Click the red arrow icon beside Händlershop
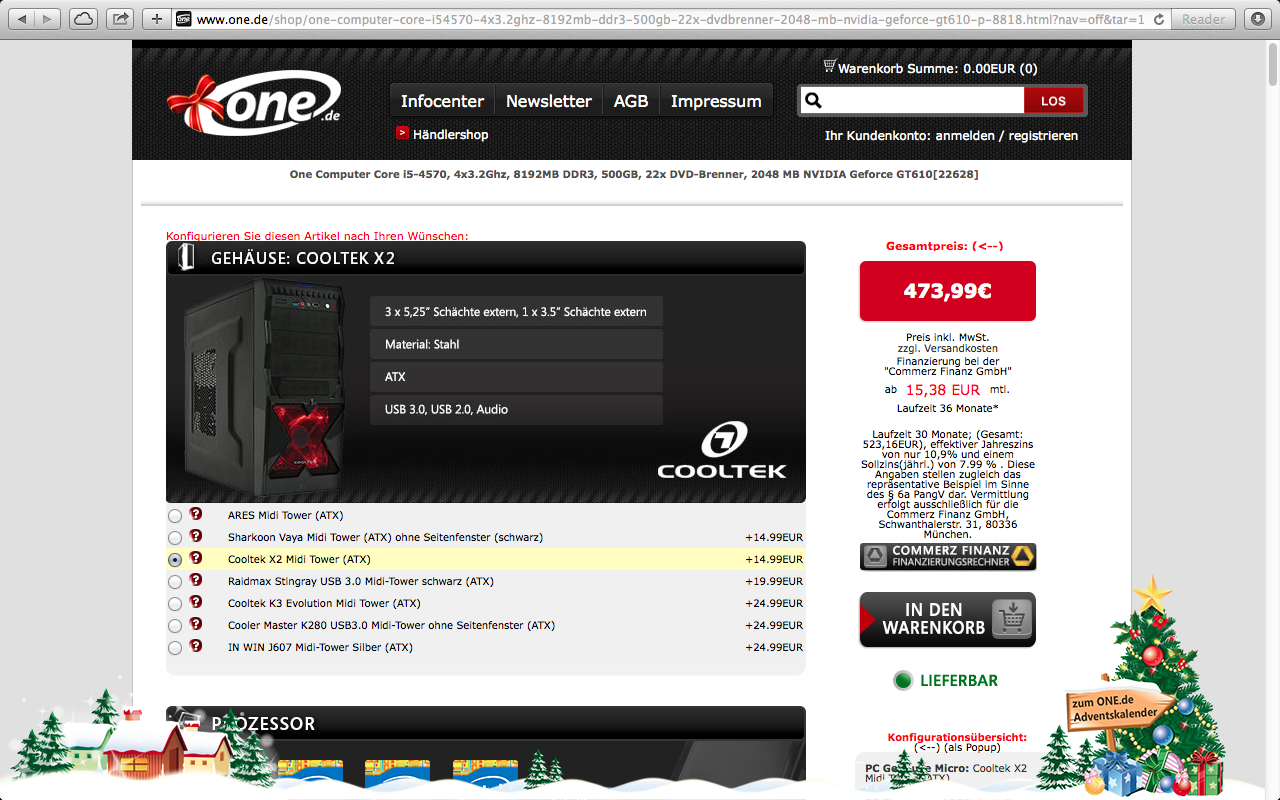 click(x=402, y=133)
